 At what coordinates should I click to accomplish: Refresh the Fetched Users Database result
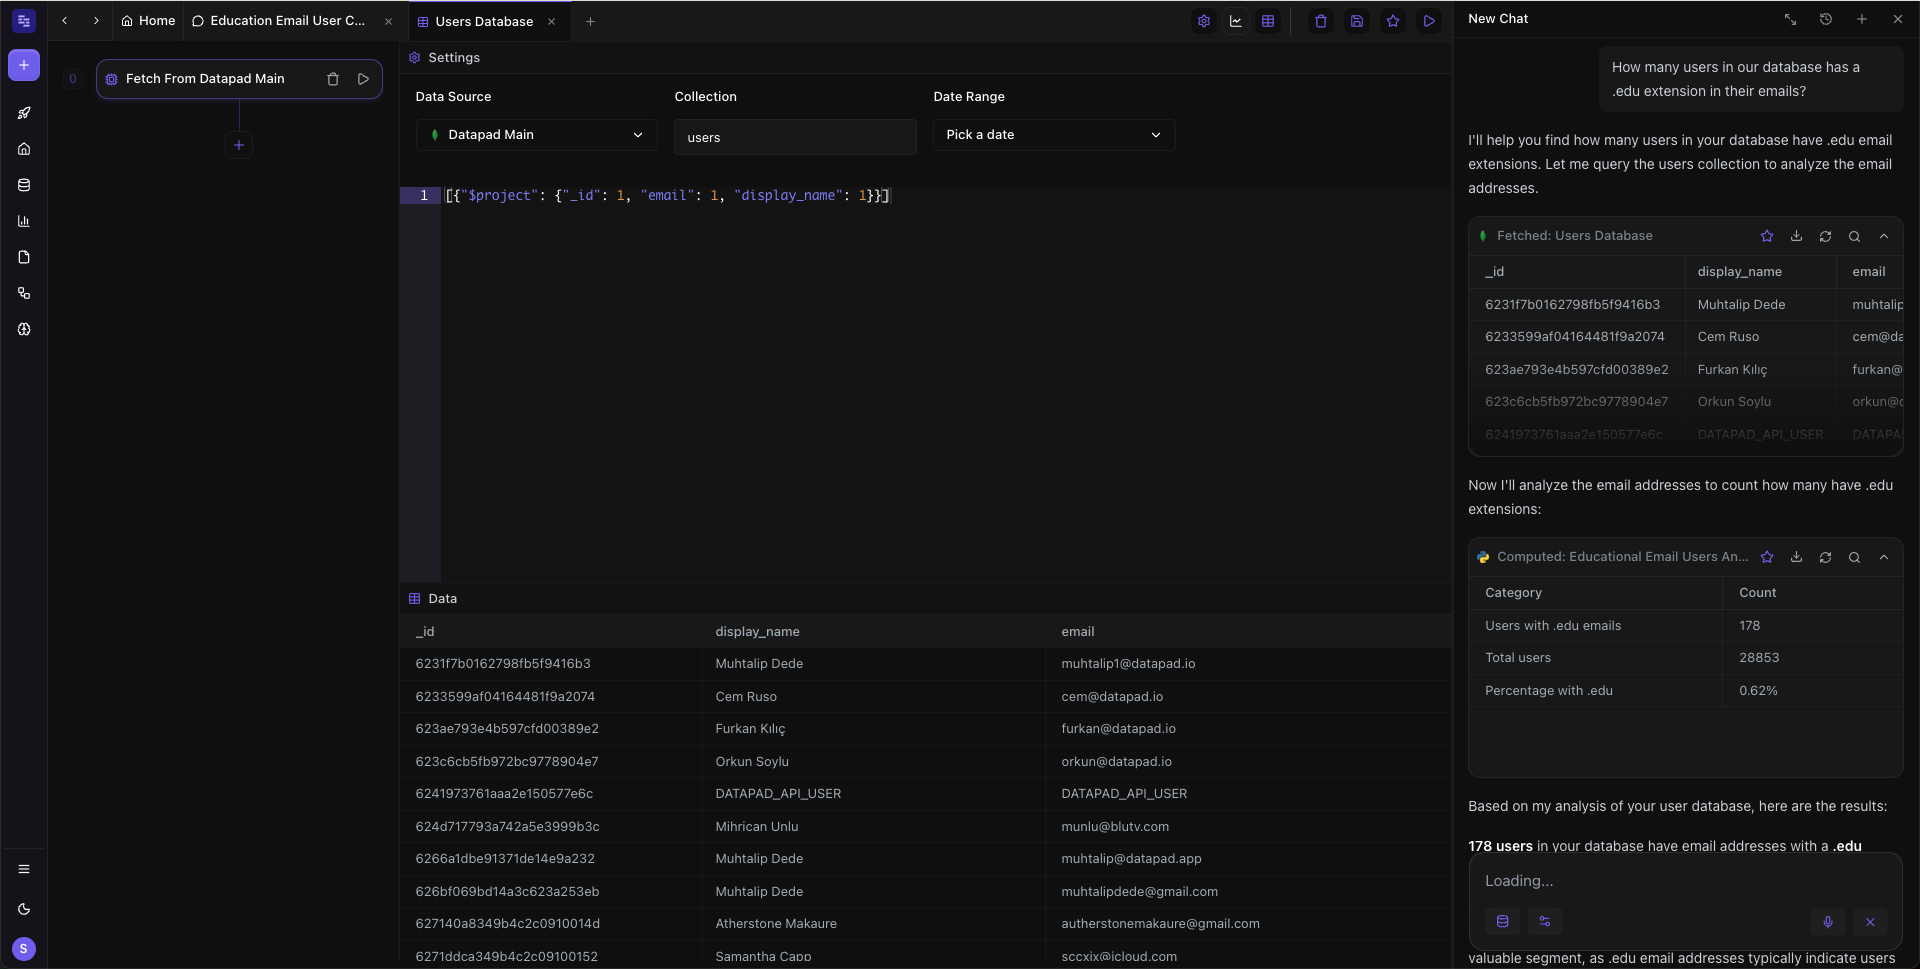1825,236
